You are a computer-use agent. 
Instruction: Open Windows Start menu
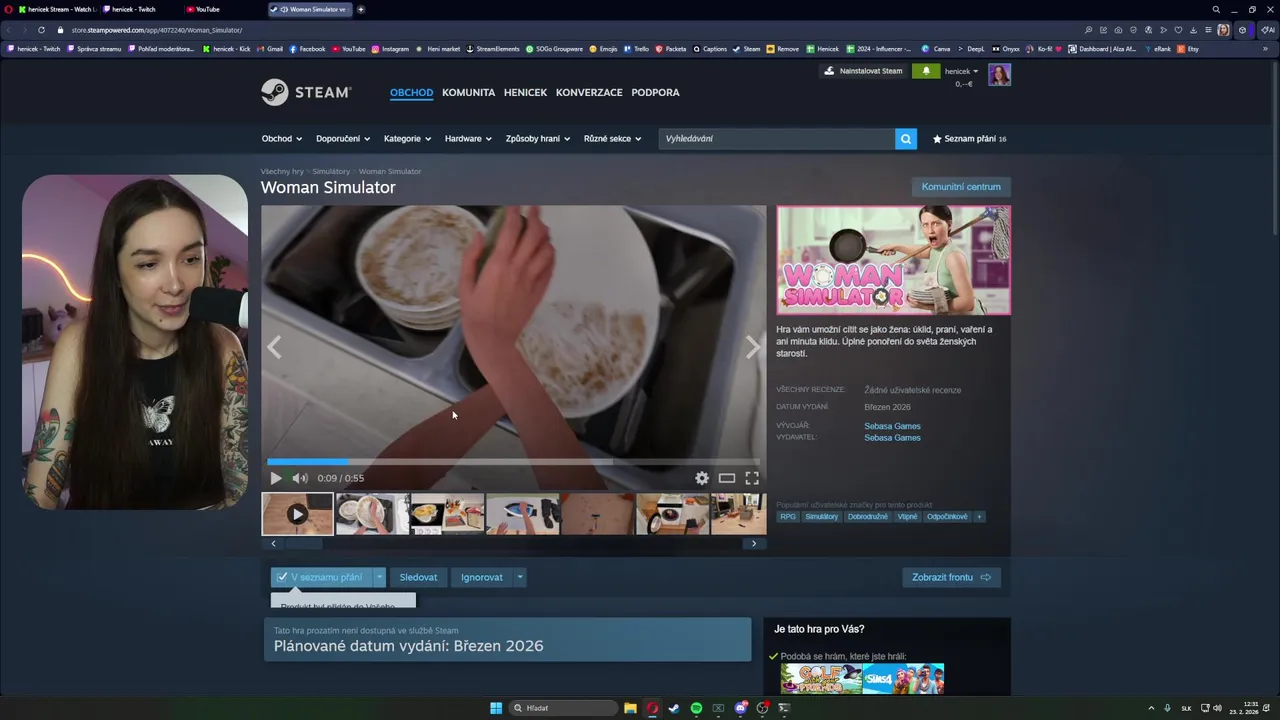[496, 708]
